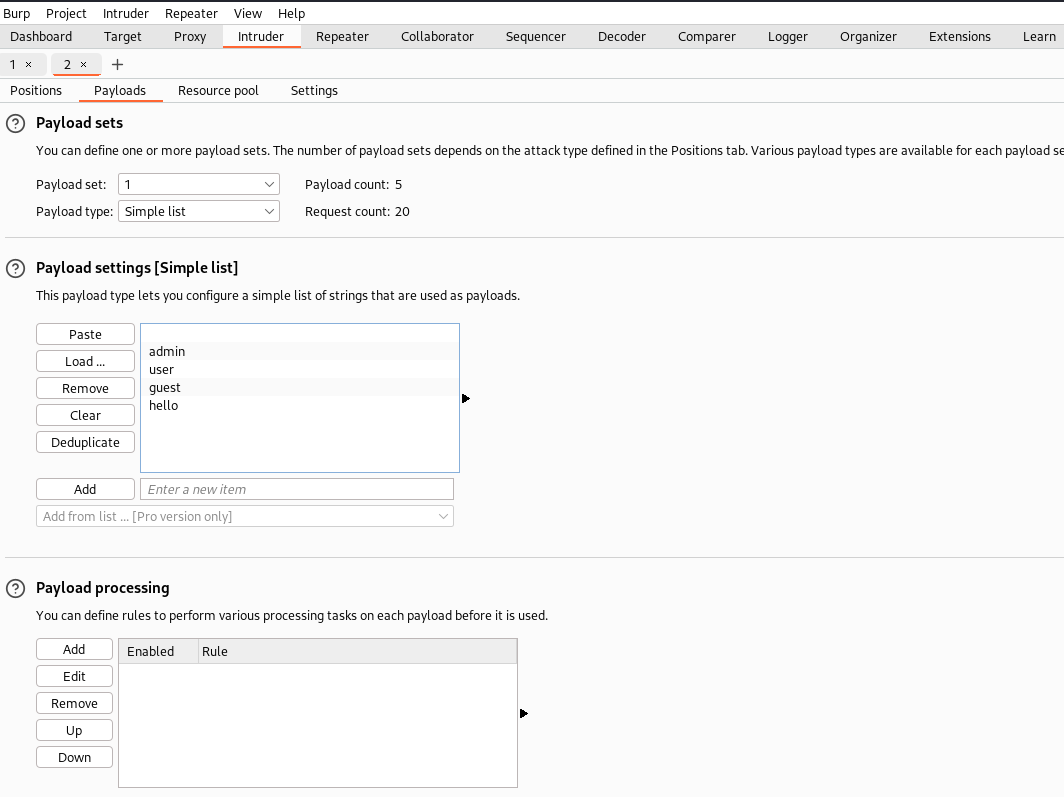This screenshot has height=797, width=1064.
Task: Click the Rule column header
Action: pos(358,651)
